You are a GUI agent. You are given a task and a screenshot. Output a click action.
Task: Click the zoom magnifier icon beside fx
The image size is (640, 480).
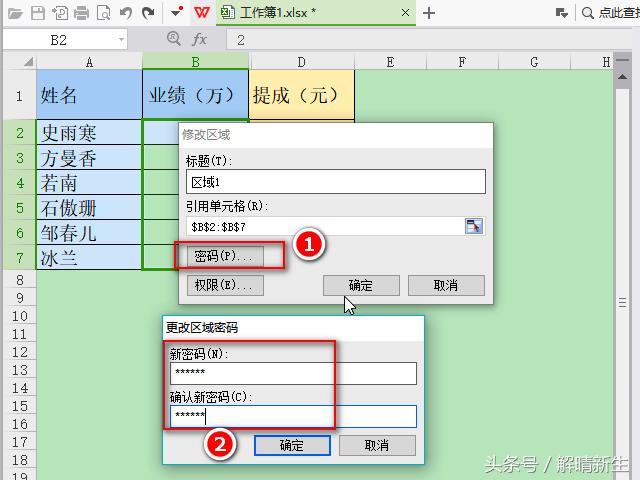(173, 39)
